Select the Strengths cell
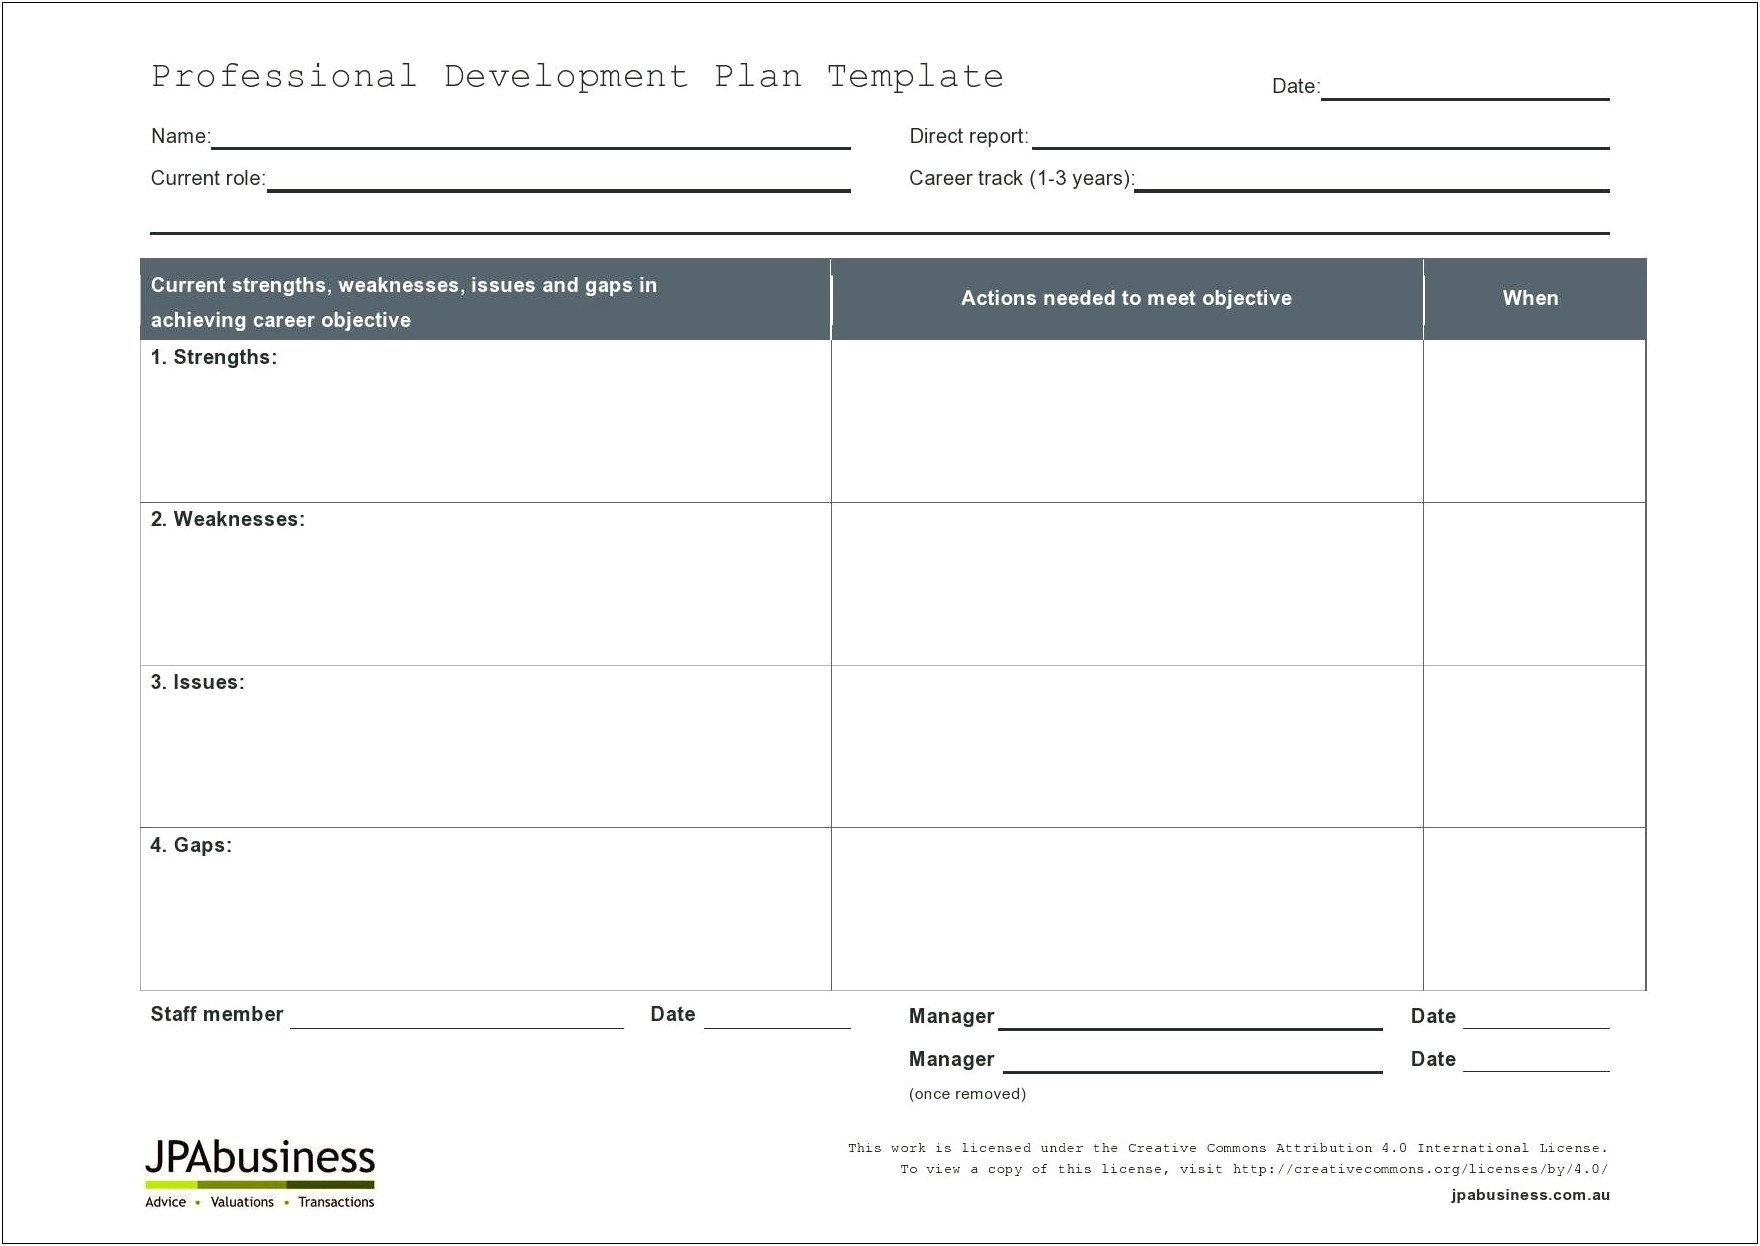This screenshot has height=1246, width=1760. tap(485, 421)
